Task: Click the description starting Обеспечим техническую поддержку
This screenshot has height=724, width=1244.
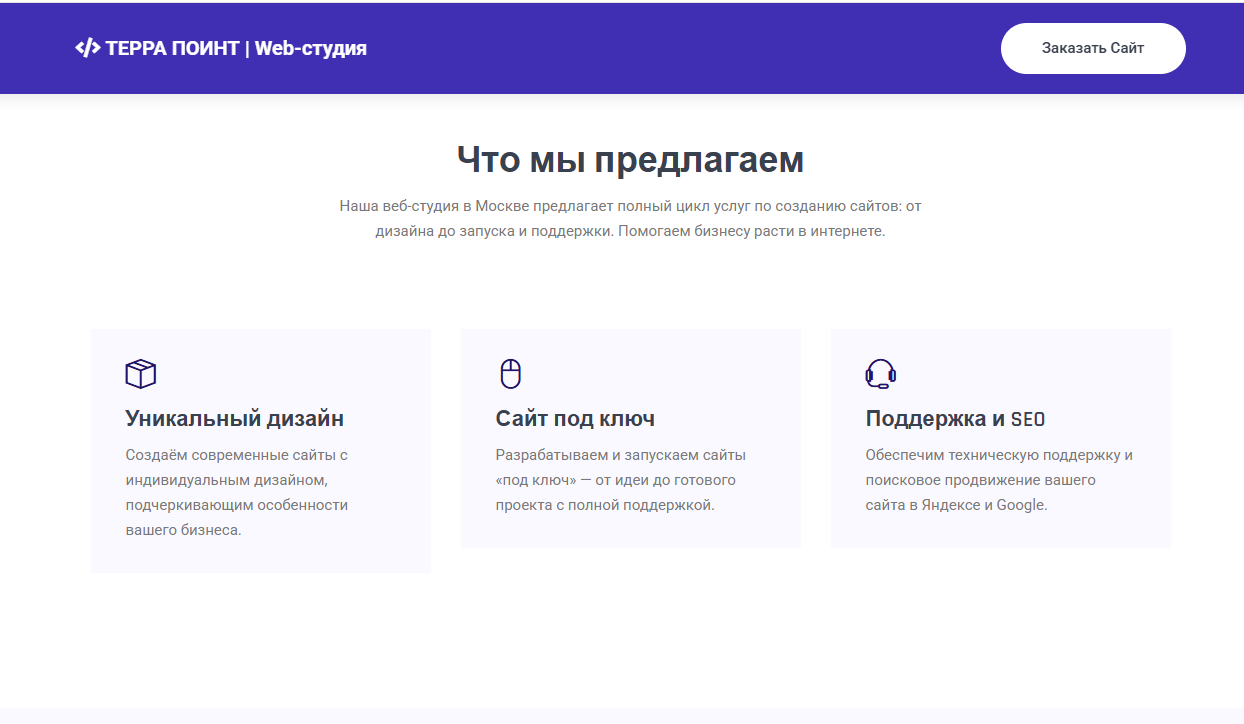Action: click(999, 480)
